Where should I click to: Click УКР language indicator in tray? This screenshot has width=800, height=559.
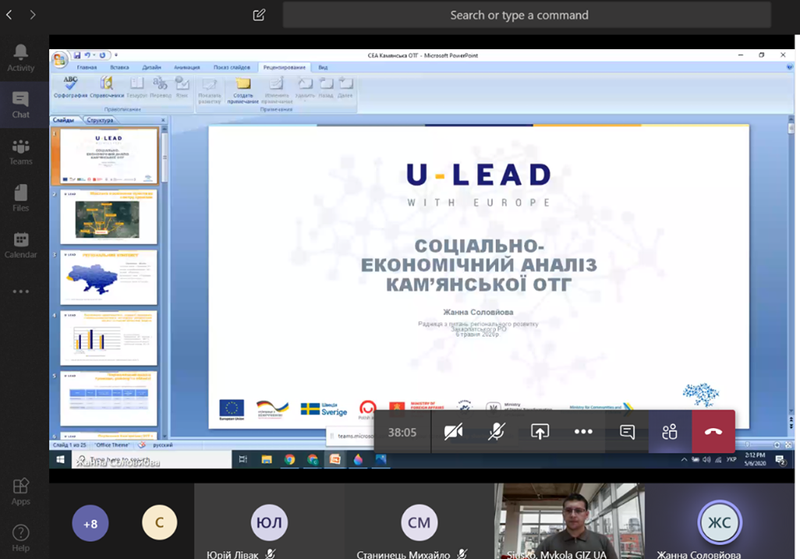point(732,460)
